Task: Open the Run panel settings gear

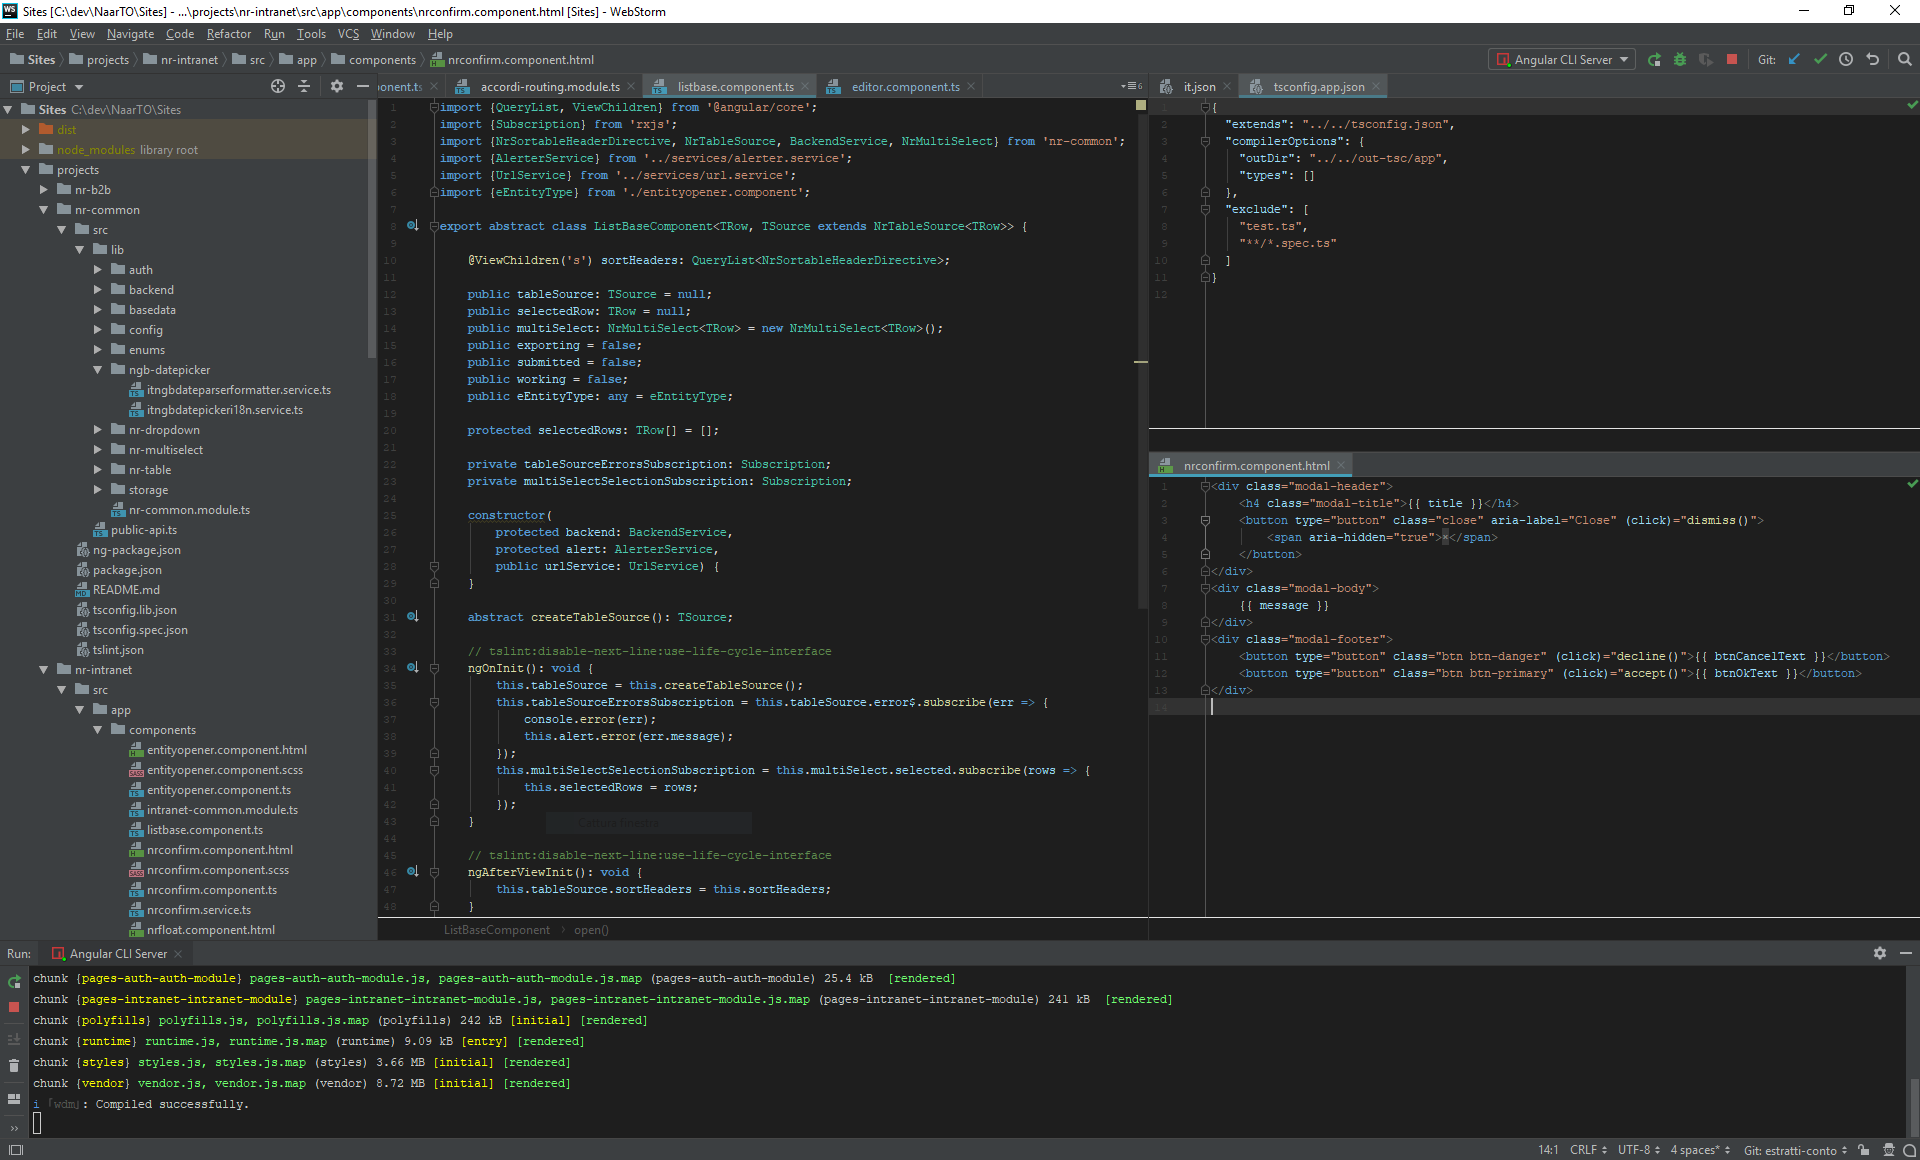Action: 1880,954
